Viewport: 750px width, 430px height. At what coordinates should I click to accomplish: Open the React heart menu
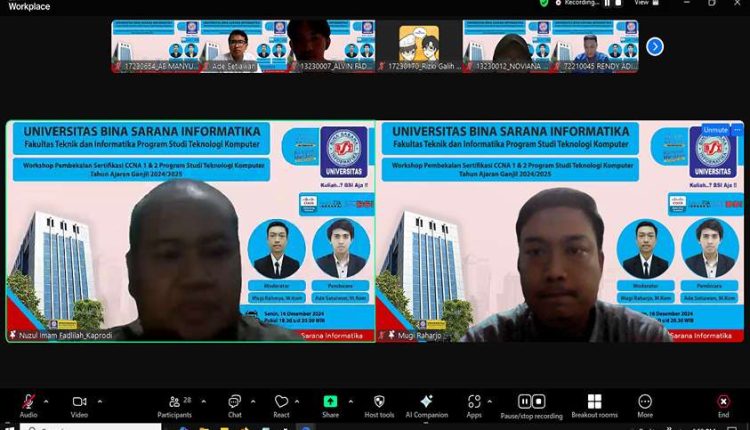[x=281, y=406]
